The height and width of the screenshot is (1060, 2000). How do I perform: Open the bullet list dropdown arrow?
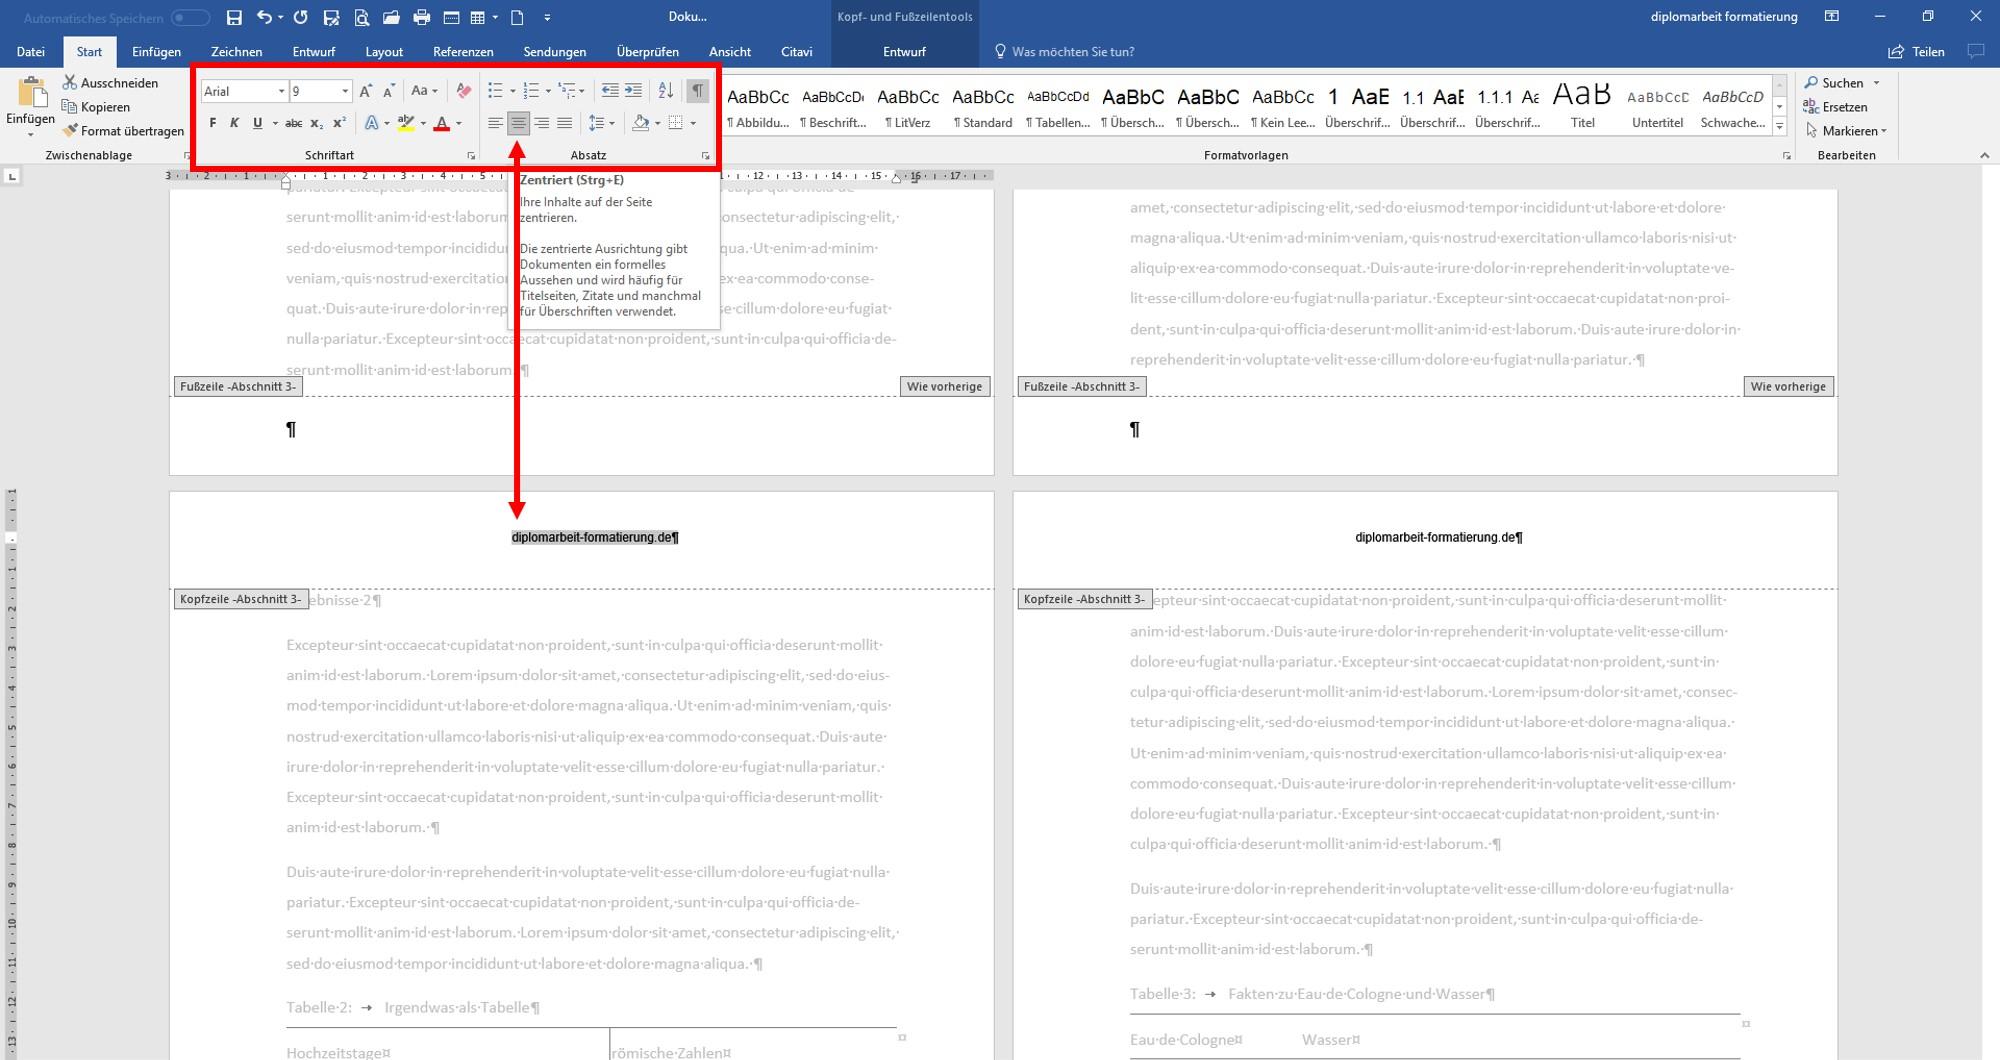[x=512, y=92]
